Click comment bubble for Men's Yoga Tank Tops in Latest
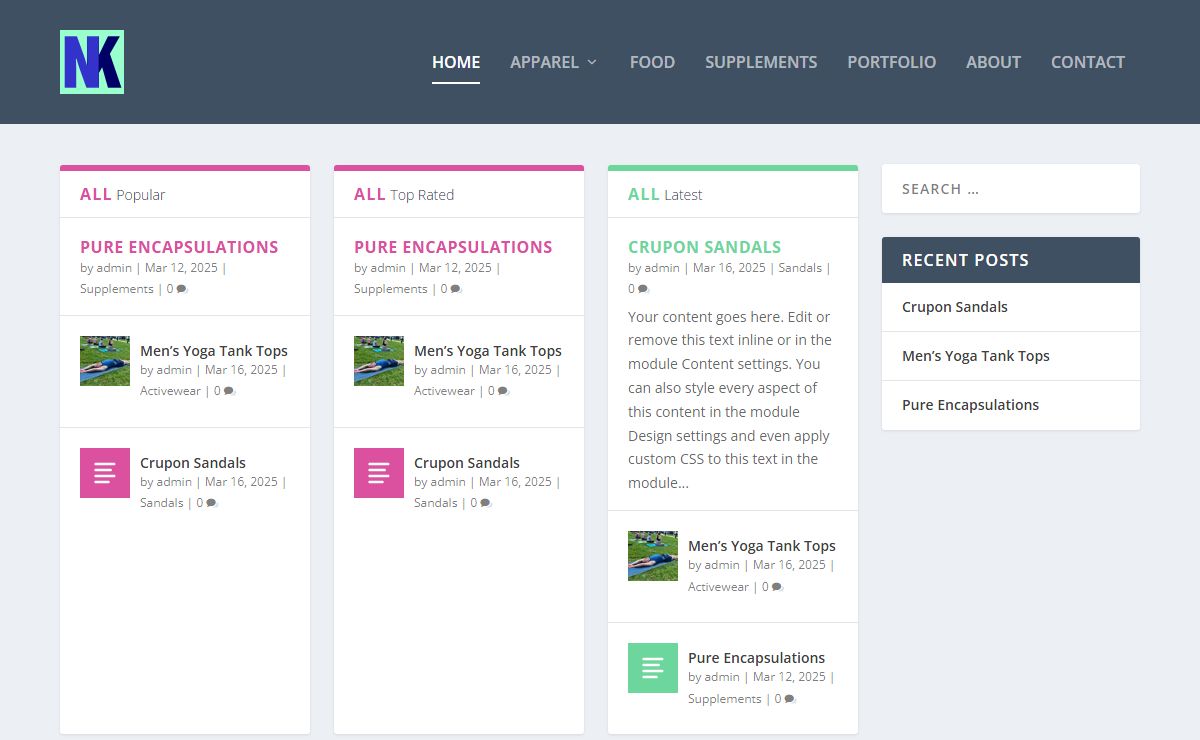Screen dimensions: 1200x740 tap(778, 587)
